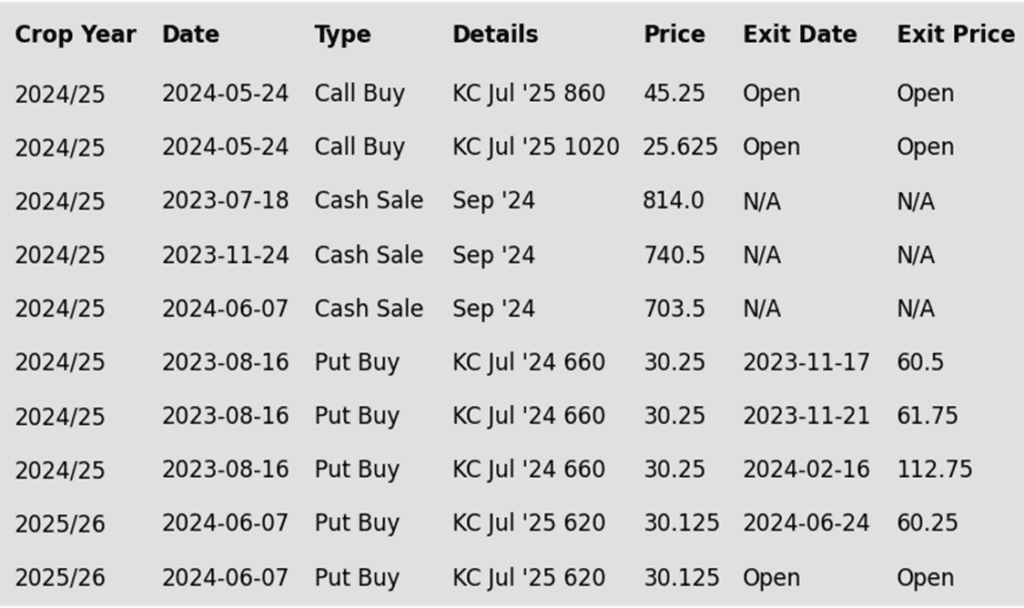Viewport: 1024px width, 608px height.
Task: Select the KC Jul '25 860 cell
Action: (528, 93)
